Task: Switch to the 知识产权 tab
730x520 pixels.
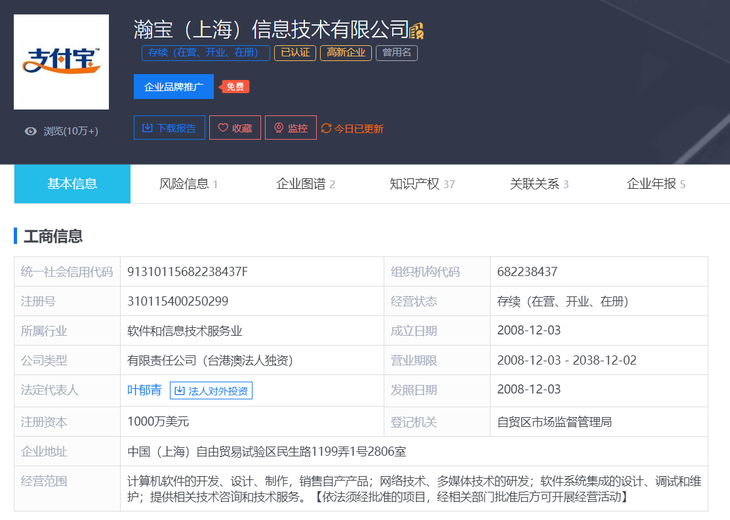Action: click(x=422, y=184)
